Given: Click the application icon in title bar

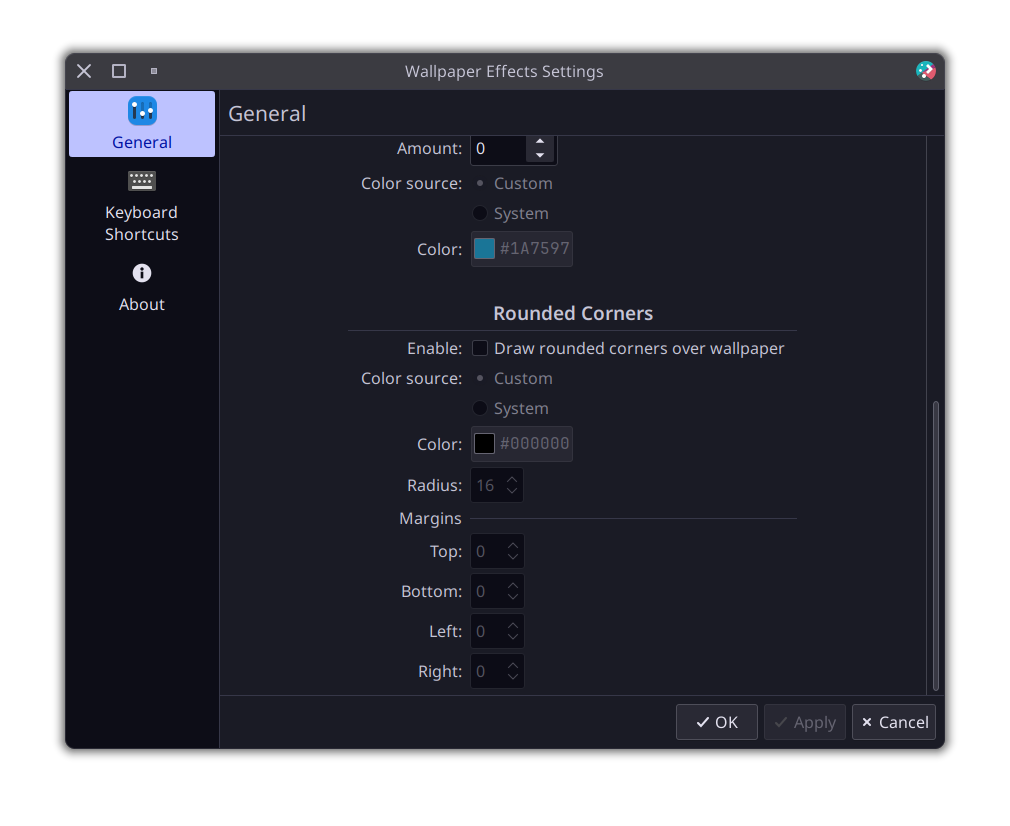Looking at the screenshot, I should 926,71.
